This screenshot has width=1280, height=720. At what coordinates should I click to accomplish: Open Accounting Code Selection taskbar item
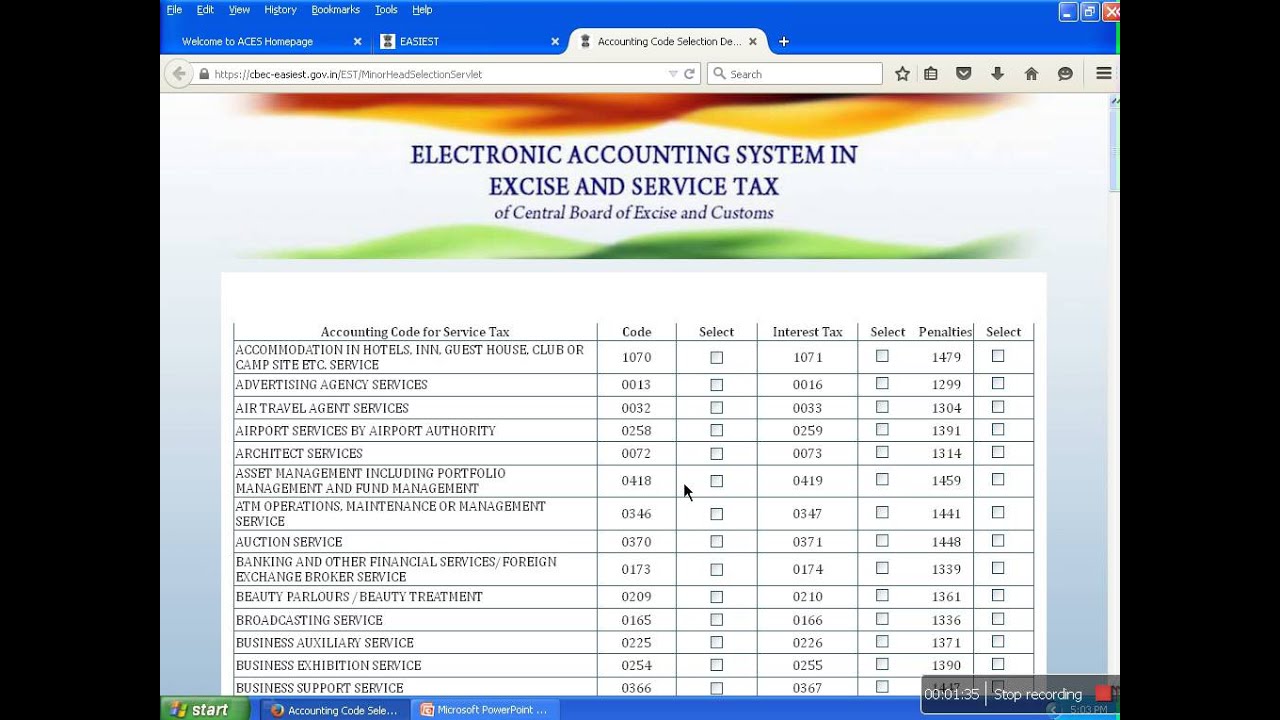[335, 710]
